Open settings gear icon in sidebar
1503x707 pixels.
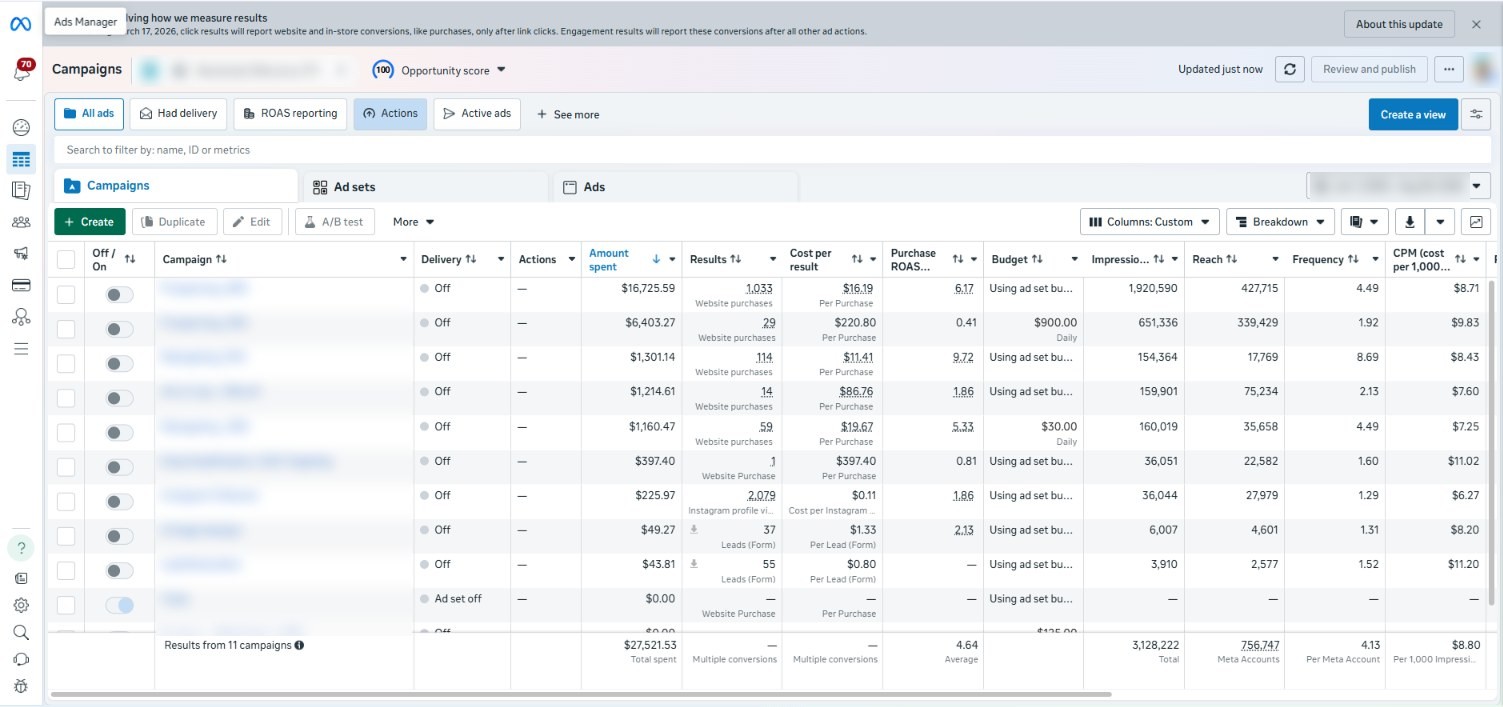pyautogui.click(x=21, y=605)
